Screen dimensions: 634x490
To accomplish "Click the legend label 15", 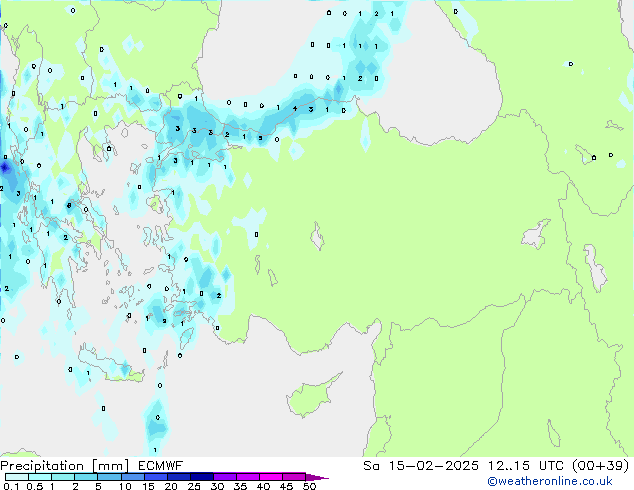I will pyautogui.click(x=148, y=486).
